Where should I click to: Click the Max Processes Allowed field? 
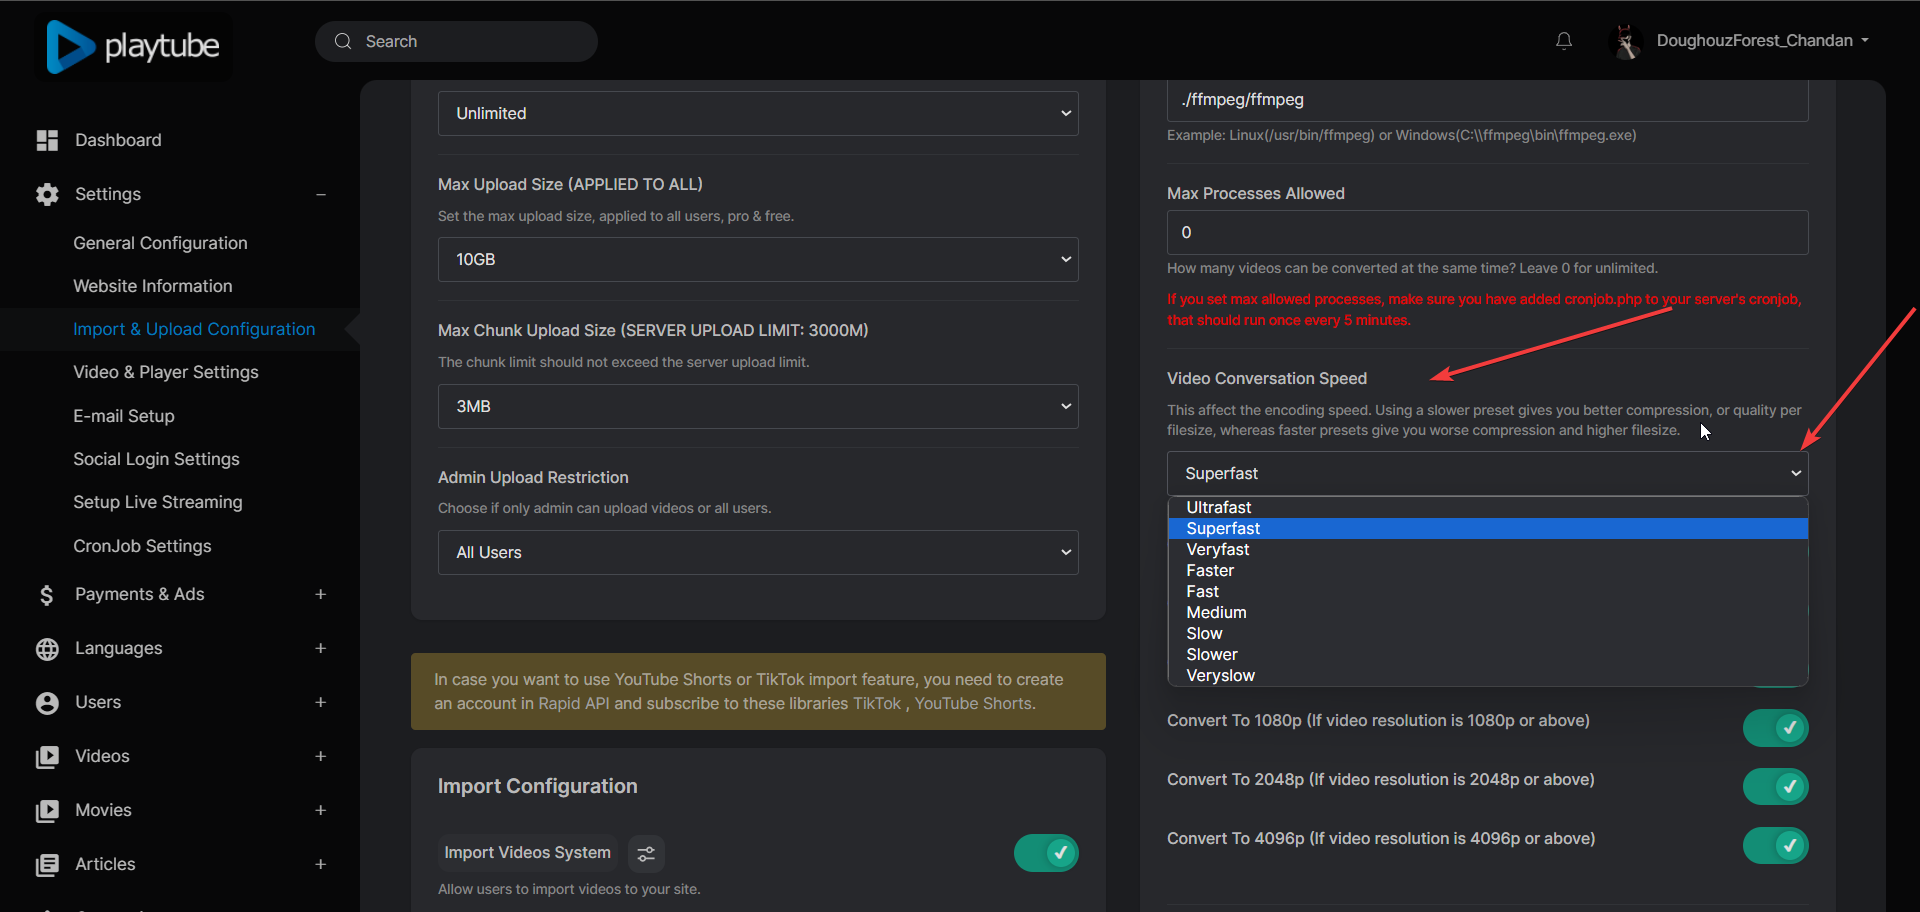1486,233
